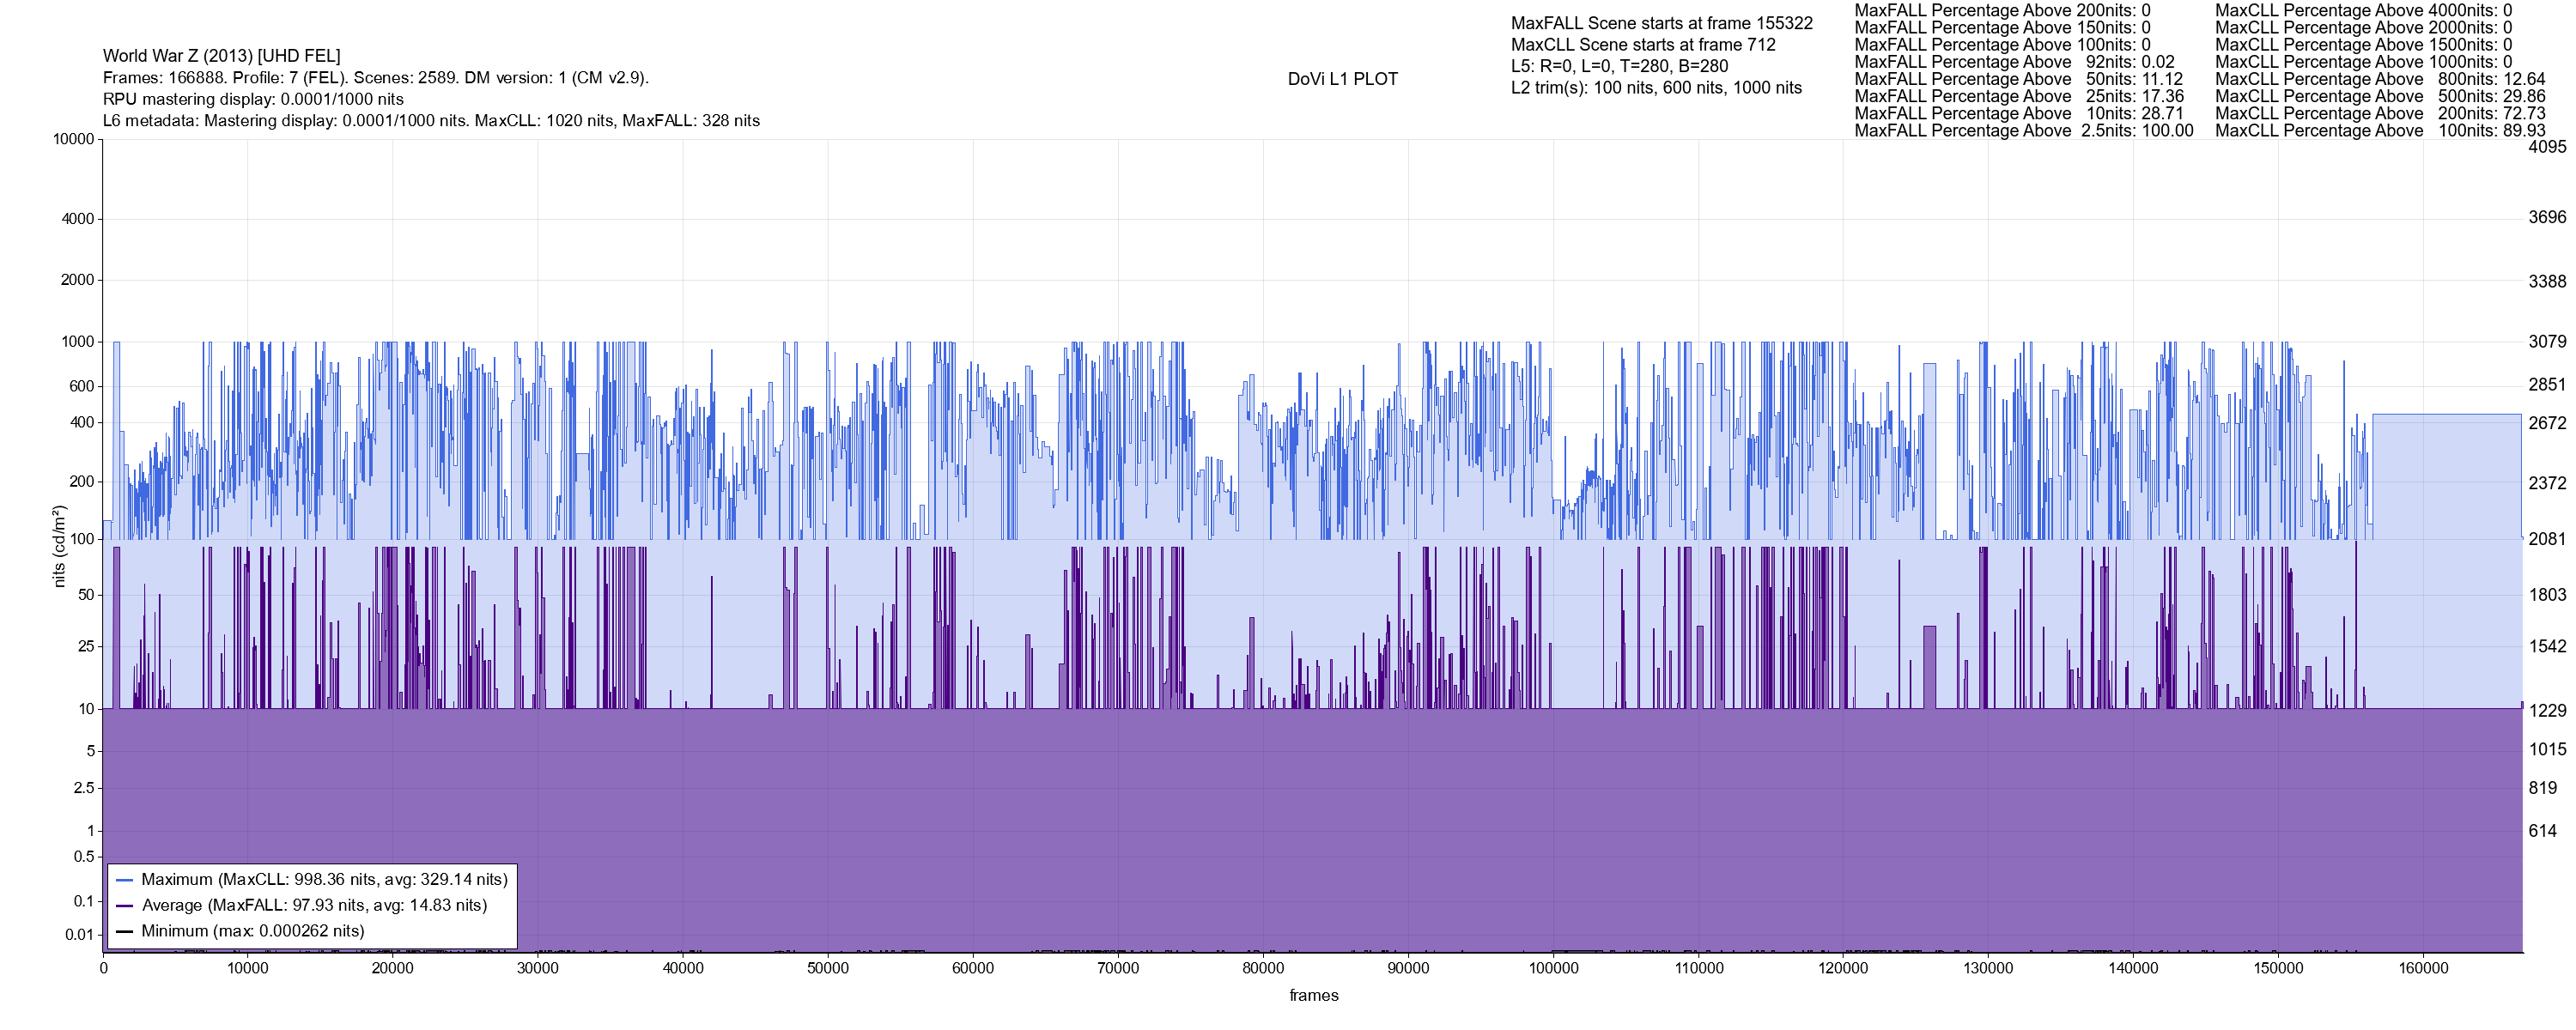Click the 100000 tick on the frames axis
Viewport: 2576px width, 1030px height.
[x=1553, y=969]
